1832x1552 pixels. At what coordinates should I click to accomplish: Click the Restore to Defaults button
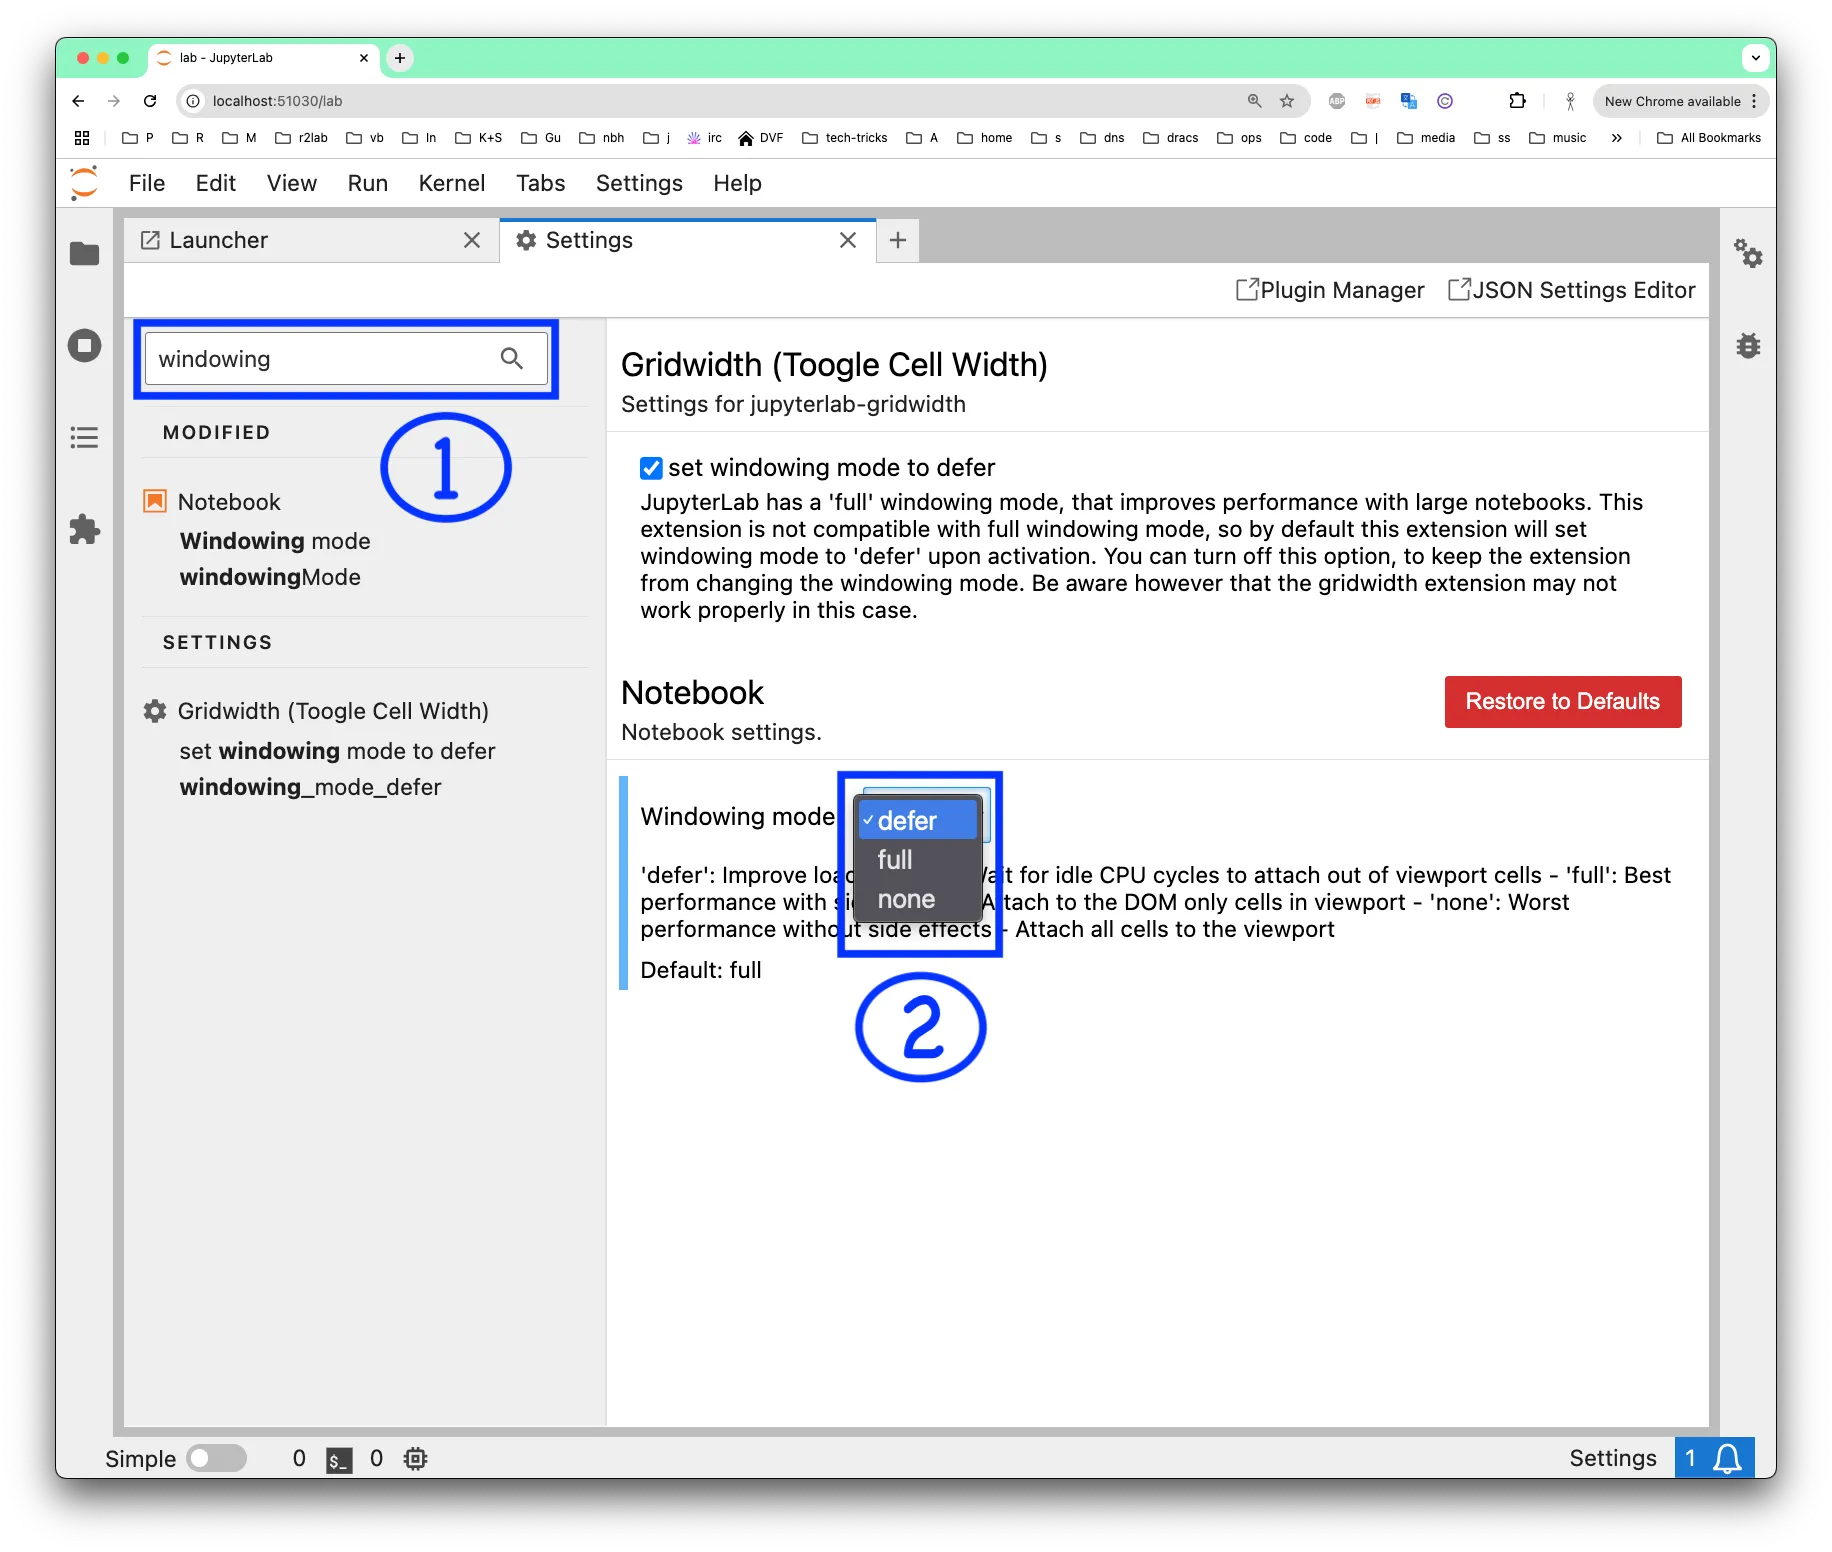point(1562,701)
